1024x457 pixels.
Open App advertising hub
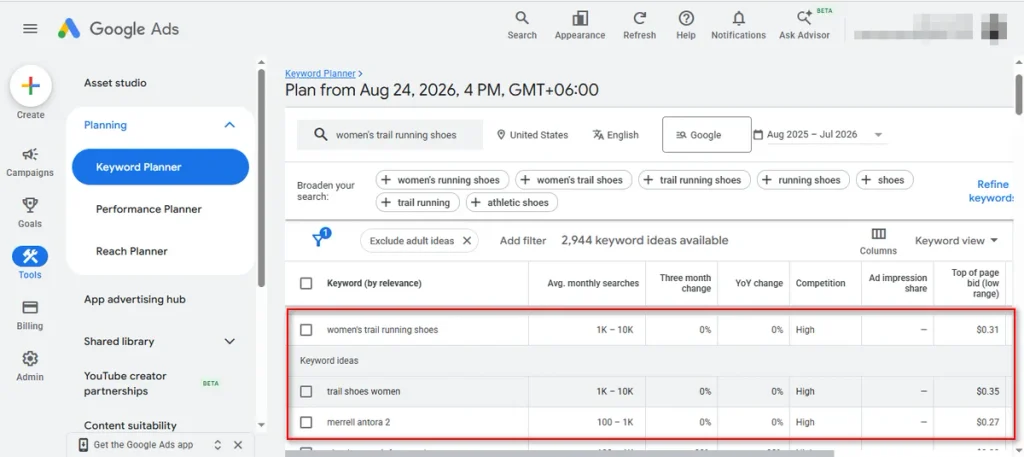click(135, 300)
